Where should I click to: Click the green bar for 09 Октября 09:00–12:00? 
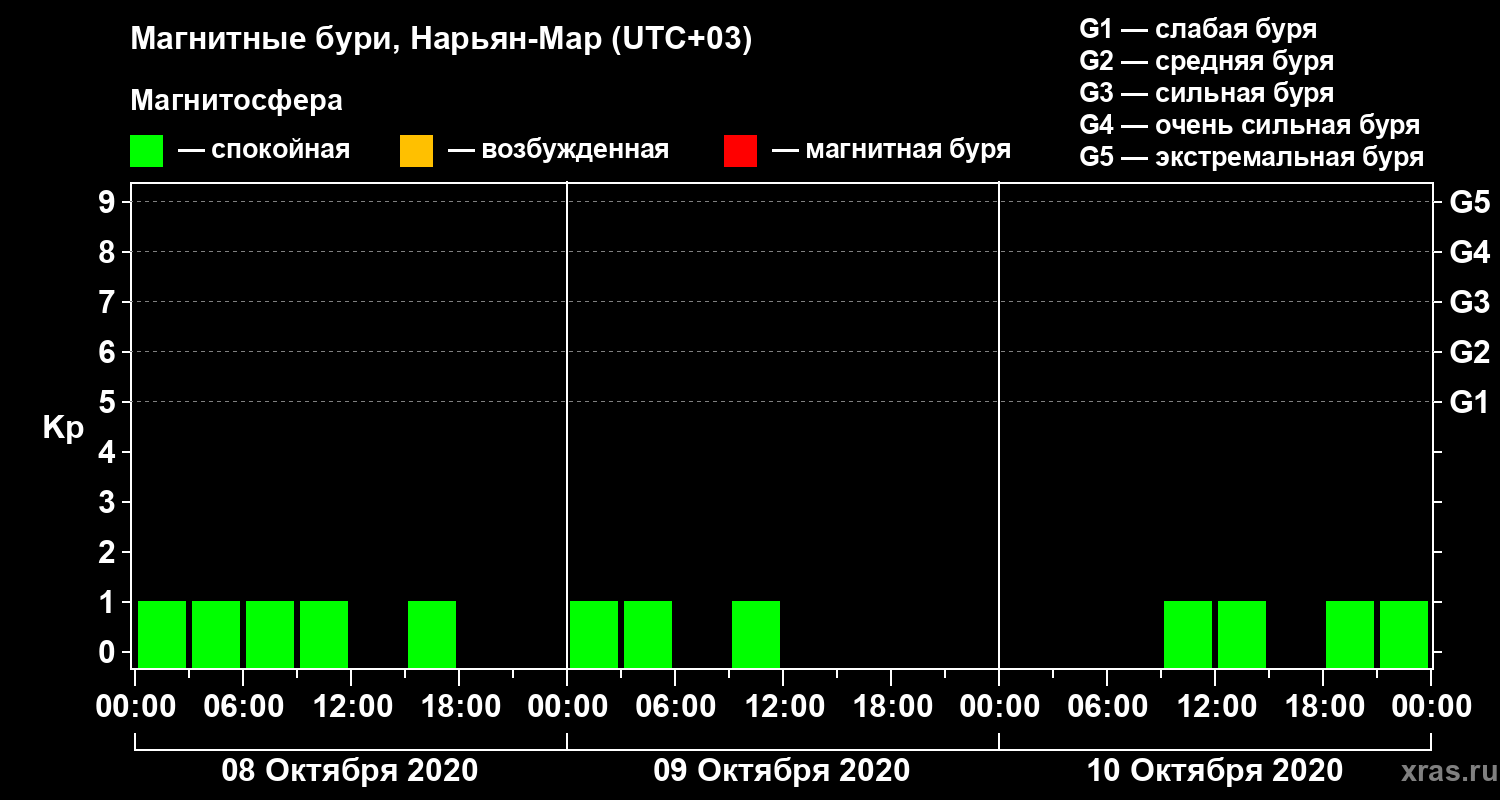pyautogui.click(x=756, y=634)
